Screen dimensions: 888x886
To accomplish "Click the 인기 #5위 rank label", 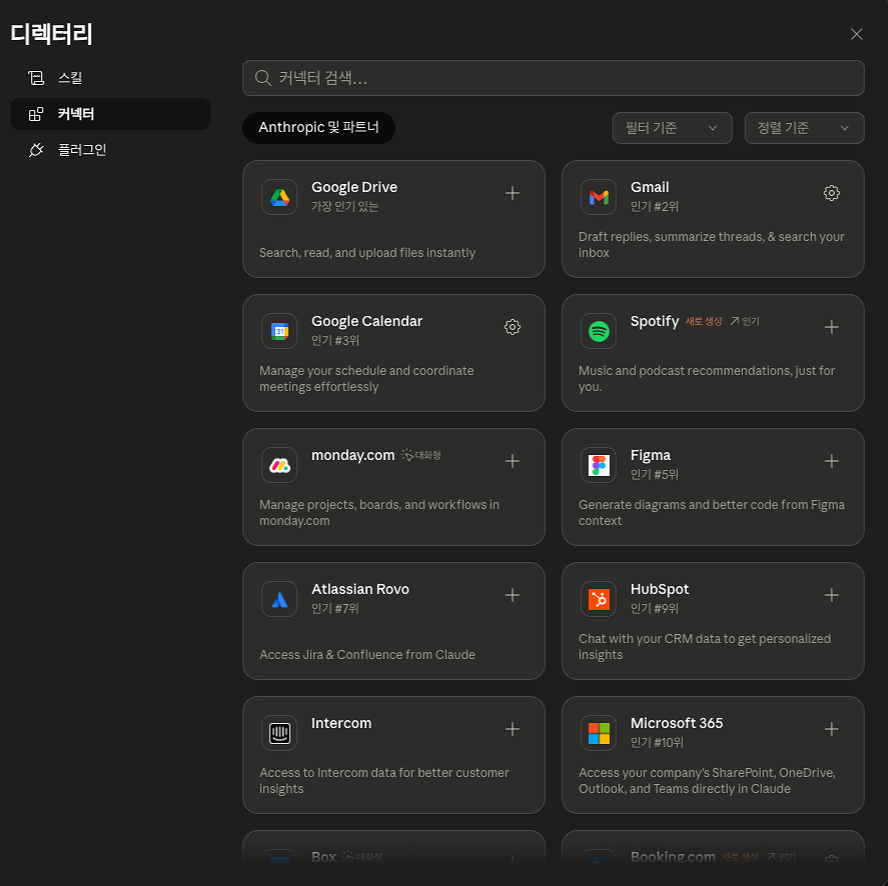I will (654, 474).
